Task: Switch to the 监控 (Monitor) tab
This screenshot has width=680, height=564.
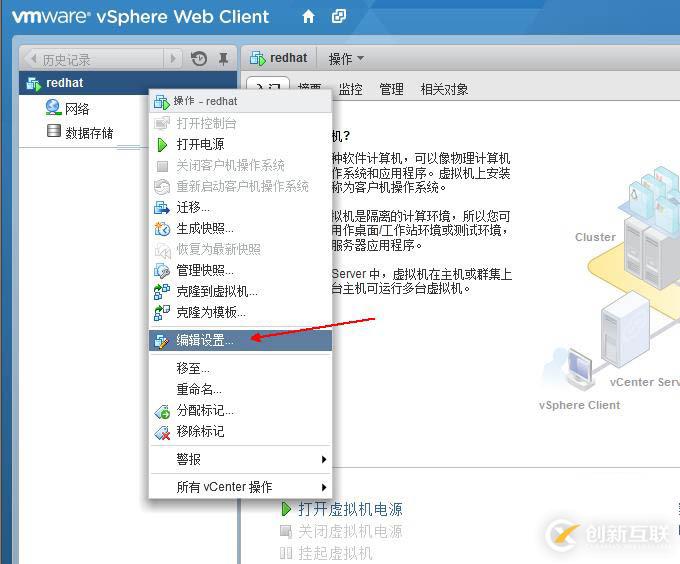Action: point(350,89)
